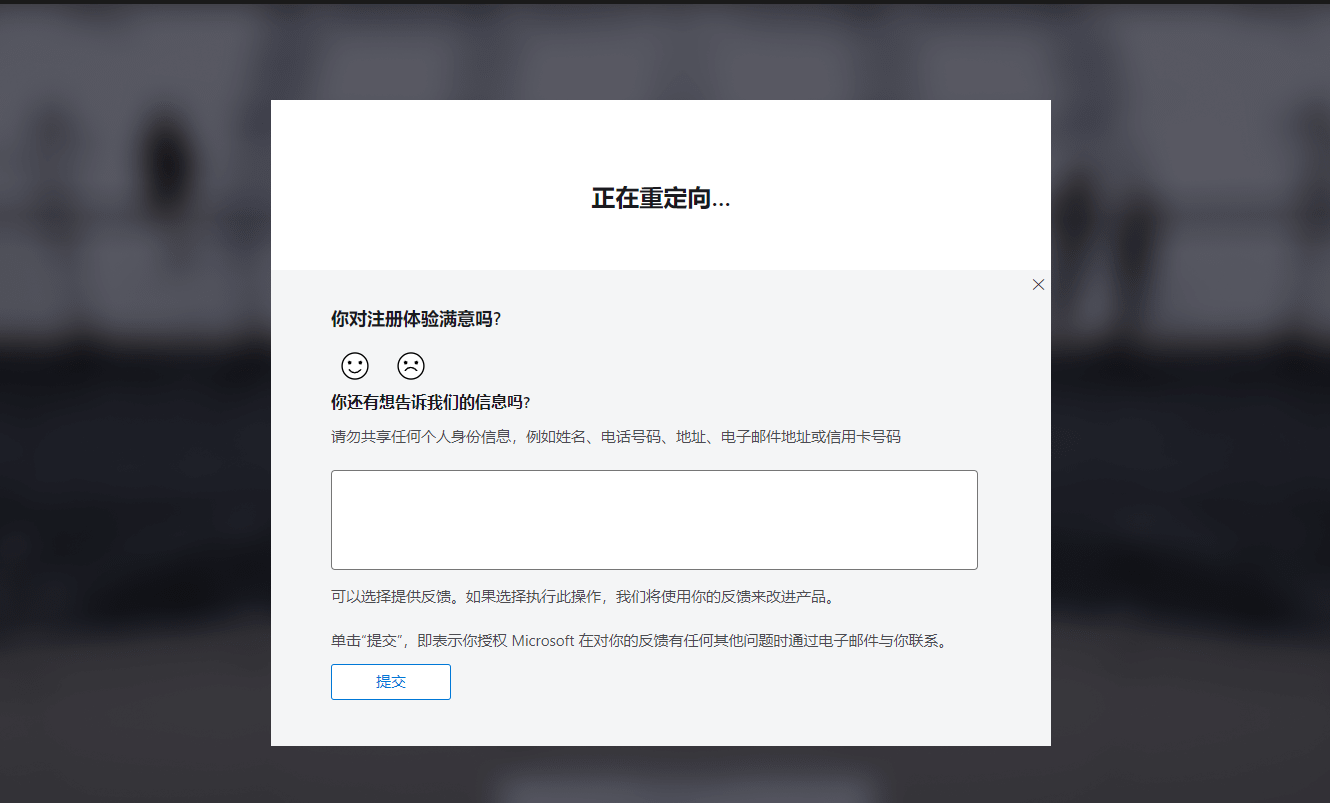Click into the feedback comments text box
Image resolution: width=1330 pixels, height=803 pixels.
(x=654, y=520)
